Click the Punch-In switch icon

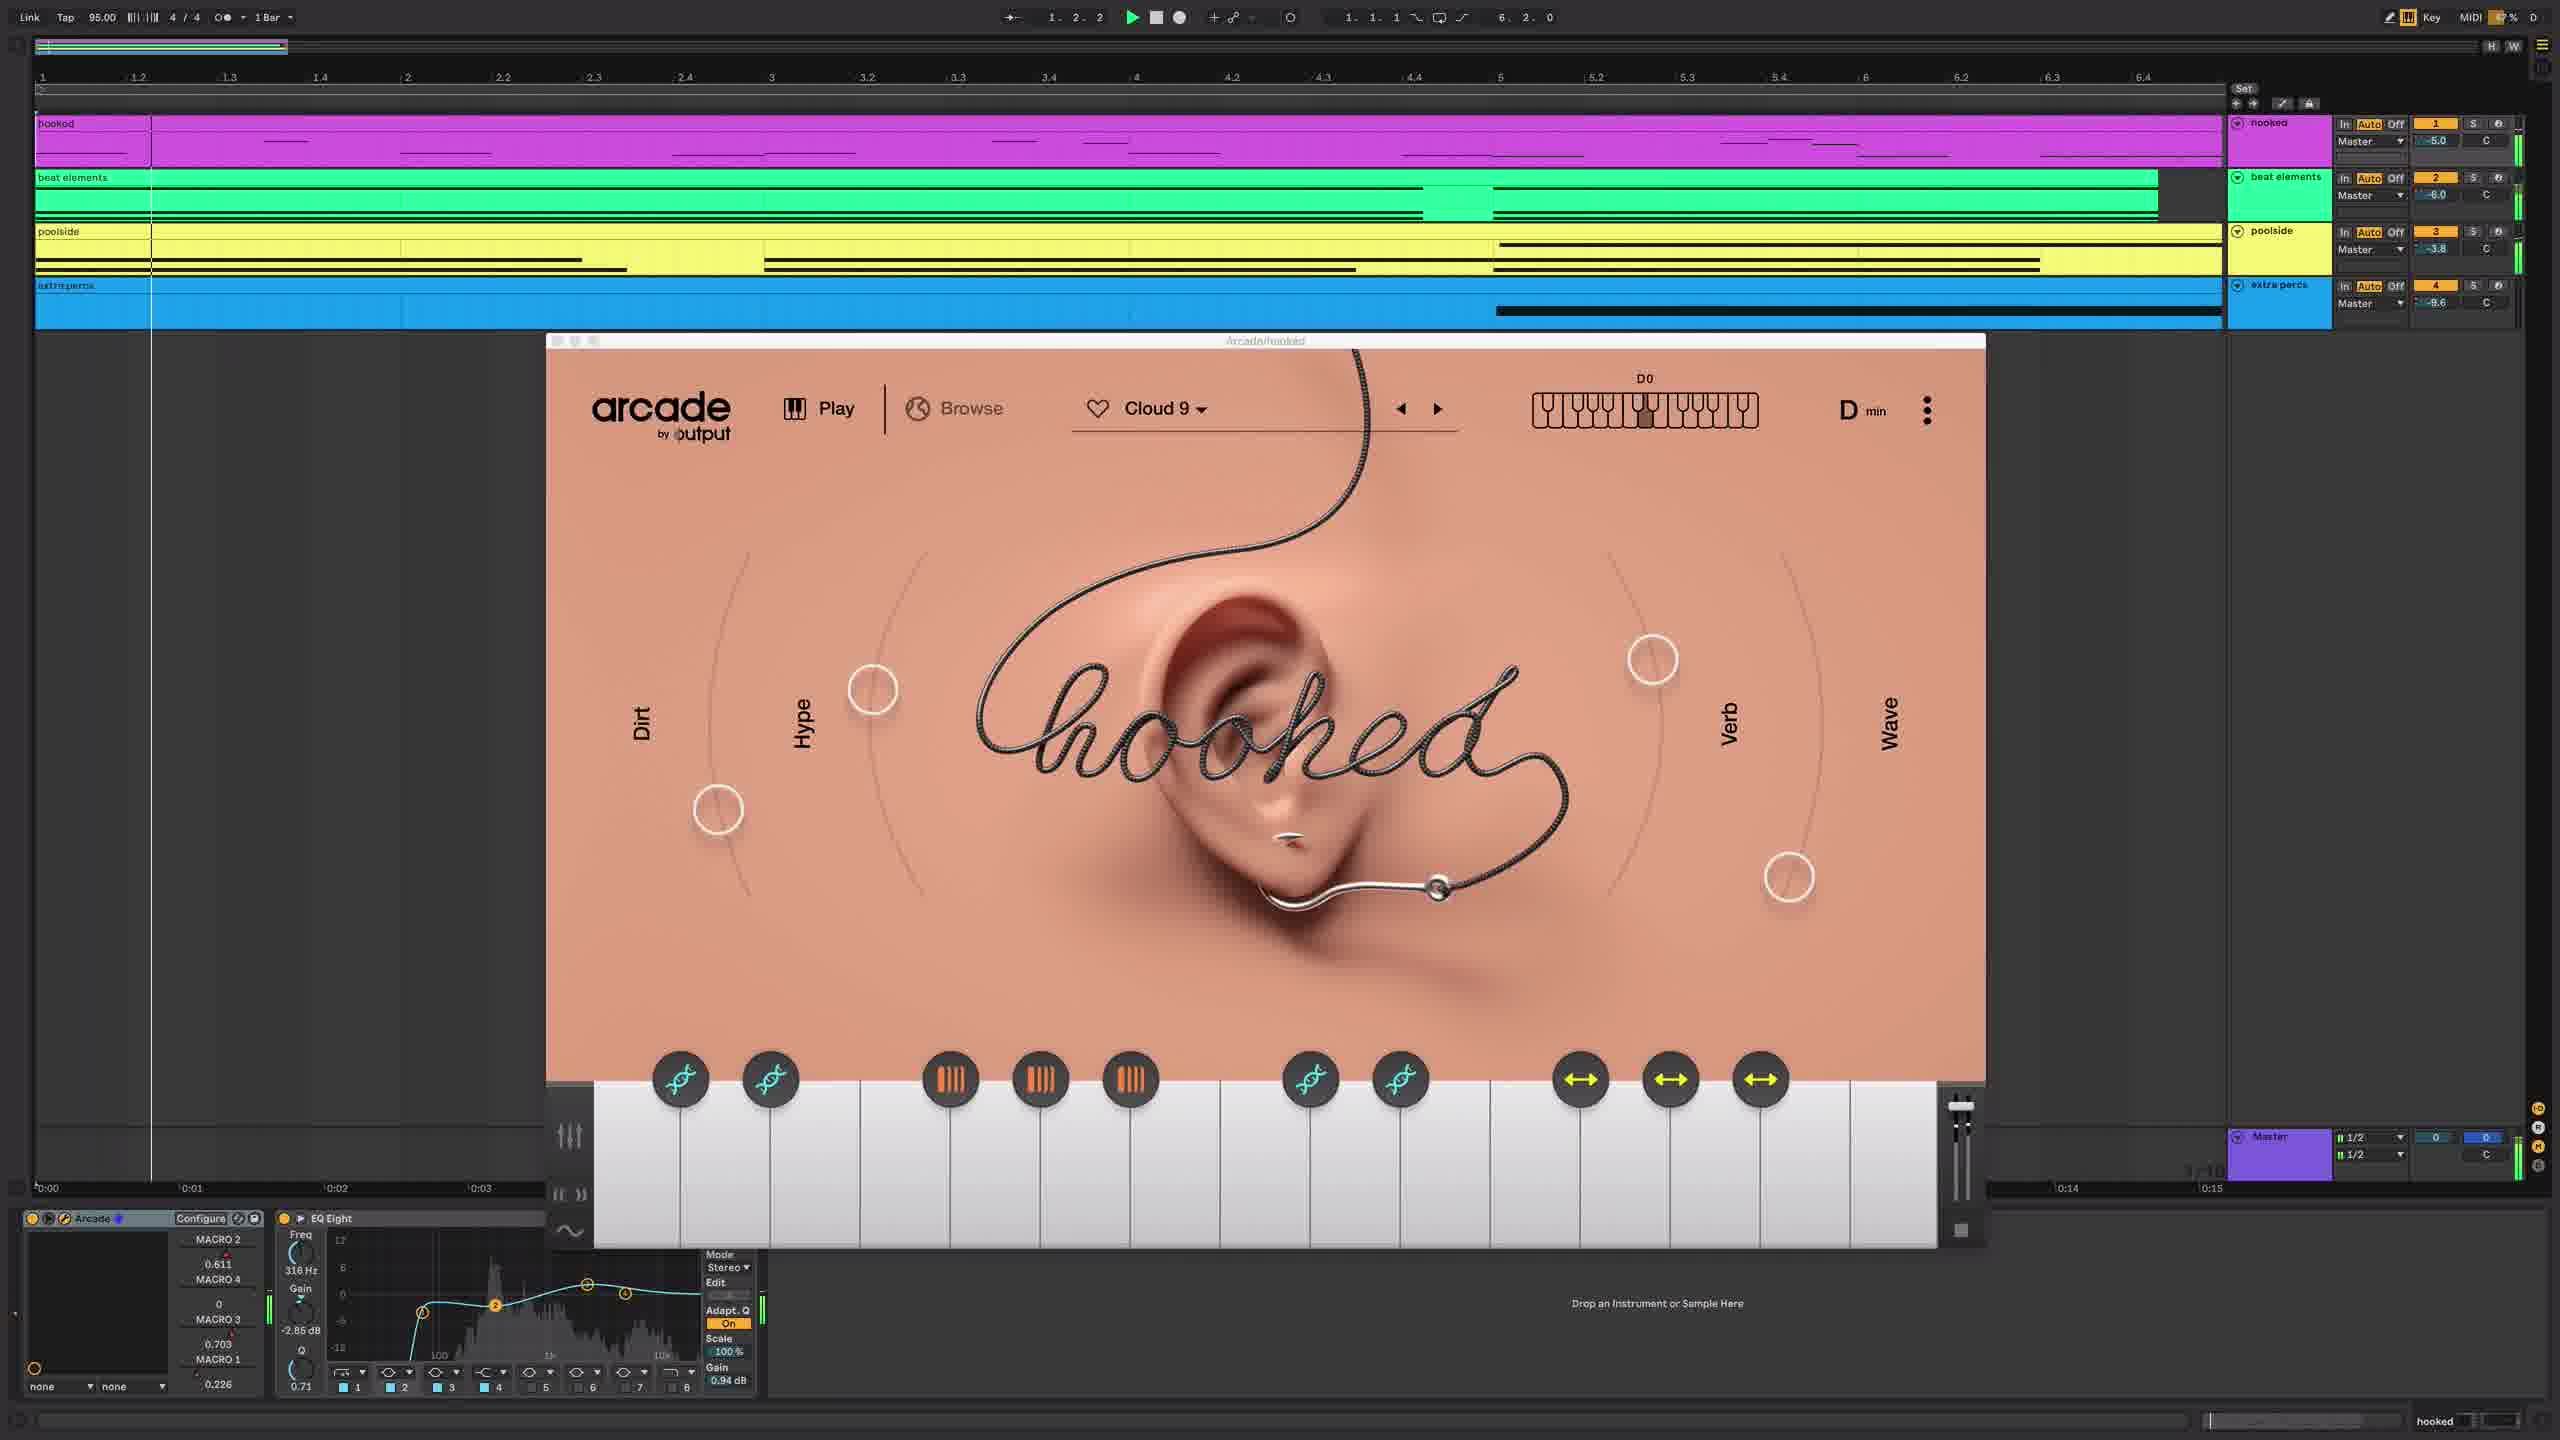click(x=1417, y=17)
